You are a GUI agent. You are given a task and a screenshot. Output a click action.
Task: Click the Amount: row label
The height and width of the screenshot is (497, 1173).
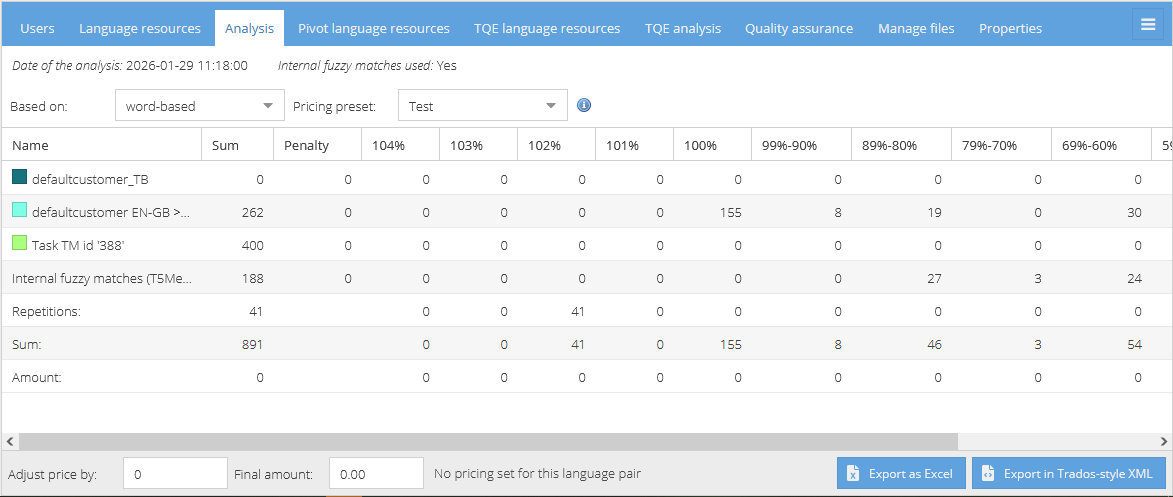click(37, 377)
